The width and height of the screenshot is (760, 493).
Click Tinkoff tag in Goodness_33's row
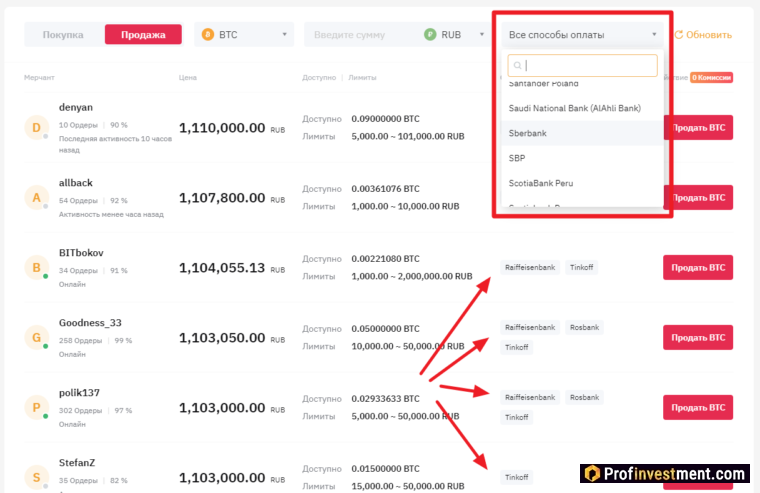pos(516,348)
